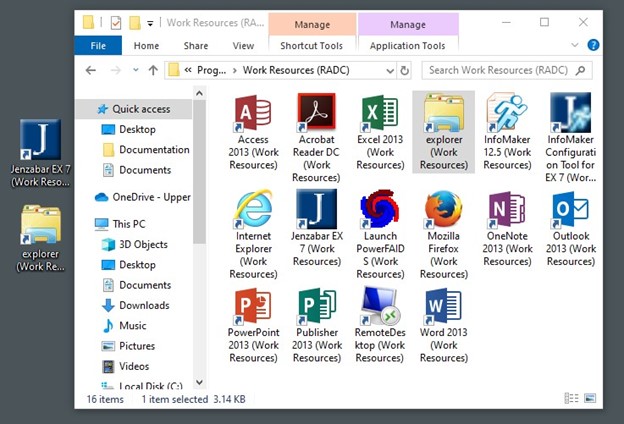The width and height of the screenshot is (624, 424).
Task: Open Music folder in sidebar
Action: click(124, 326)
